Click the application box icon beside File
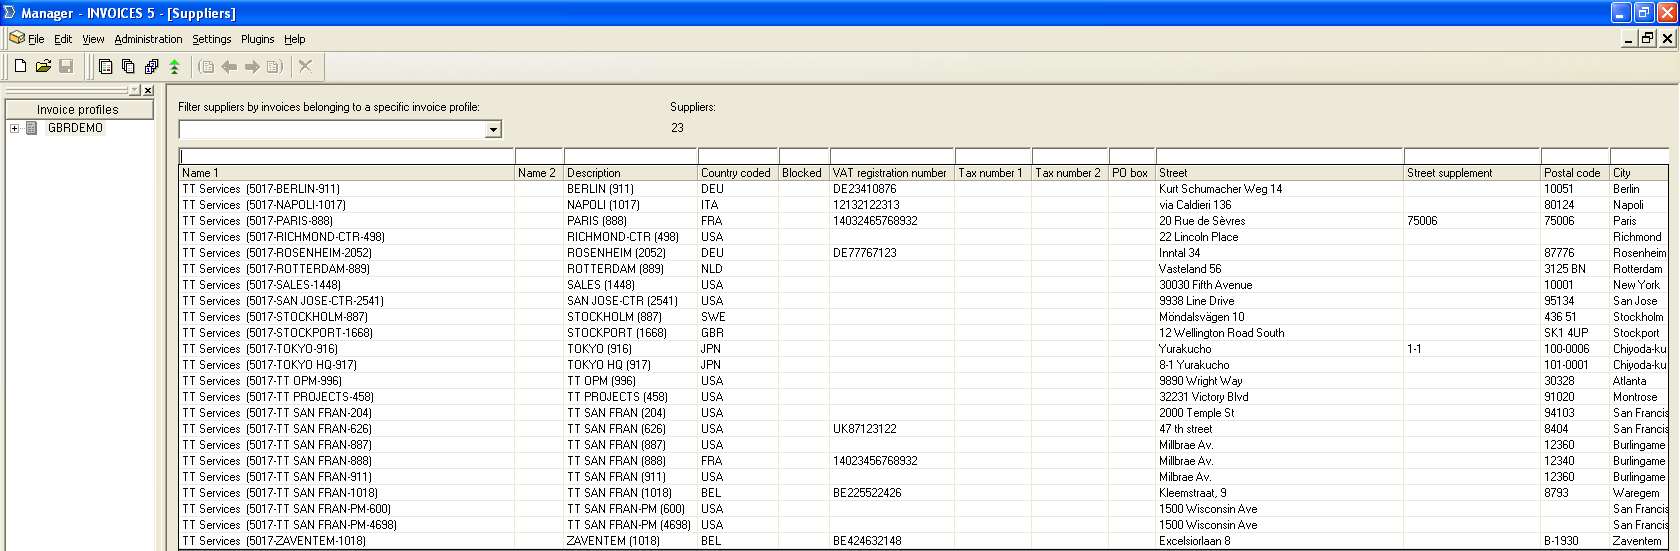Image resolution: width=1680 pixels, height=551 pixels. (16, 38)
